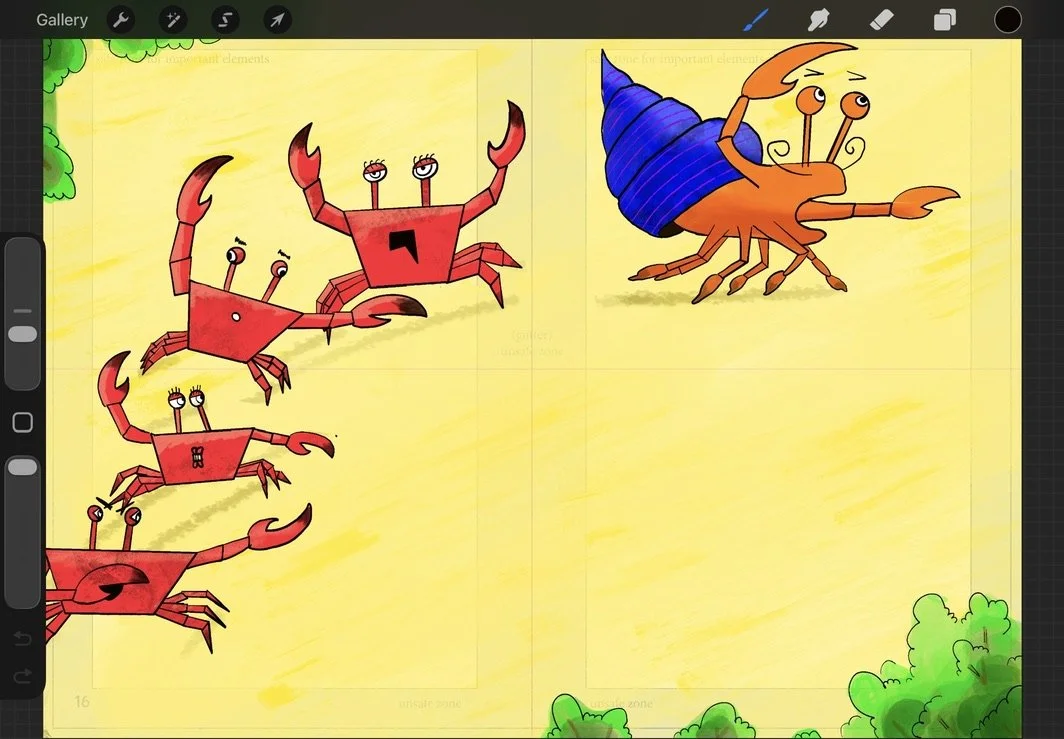Tap the page number 16 on canvas
Screen dimensions: 1064x739
[x=82, y=701]
